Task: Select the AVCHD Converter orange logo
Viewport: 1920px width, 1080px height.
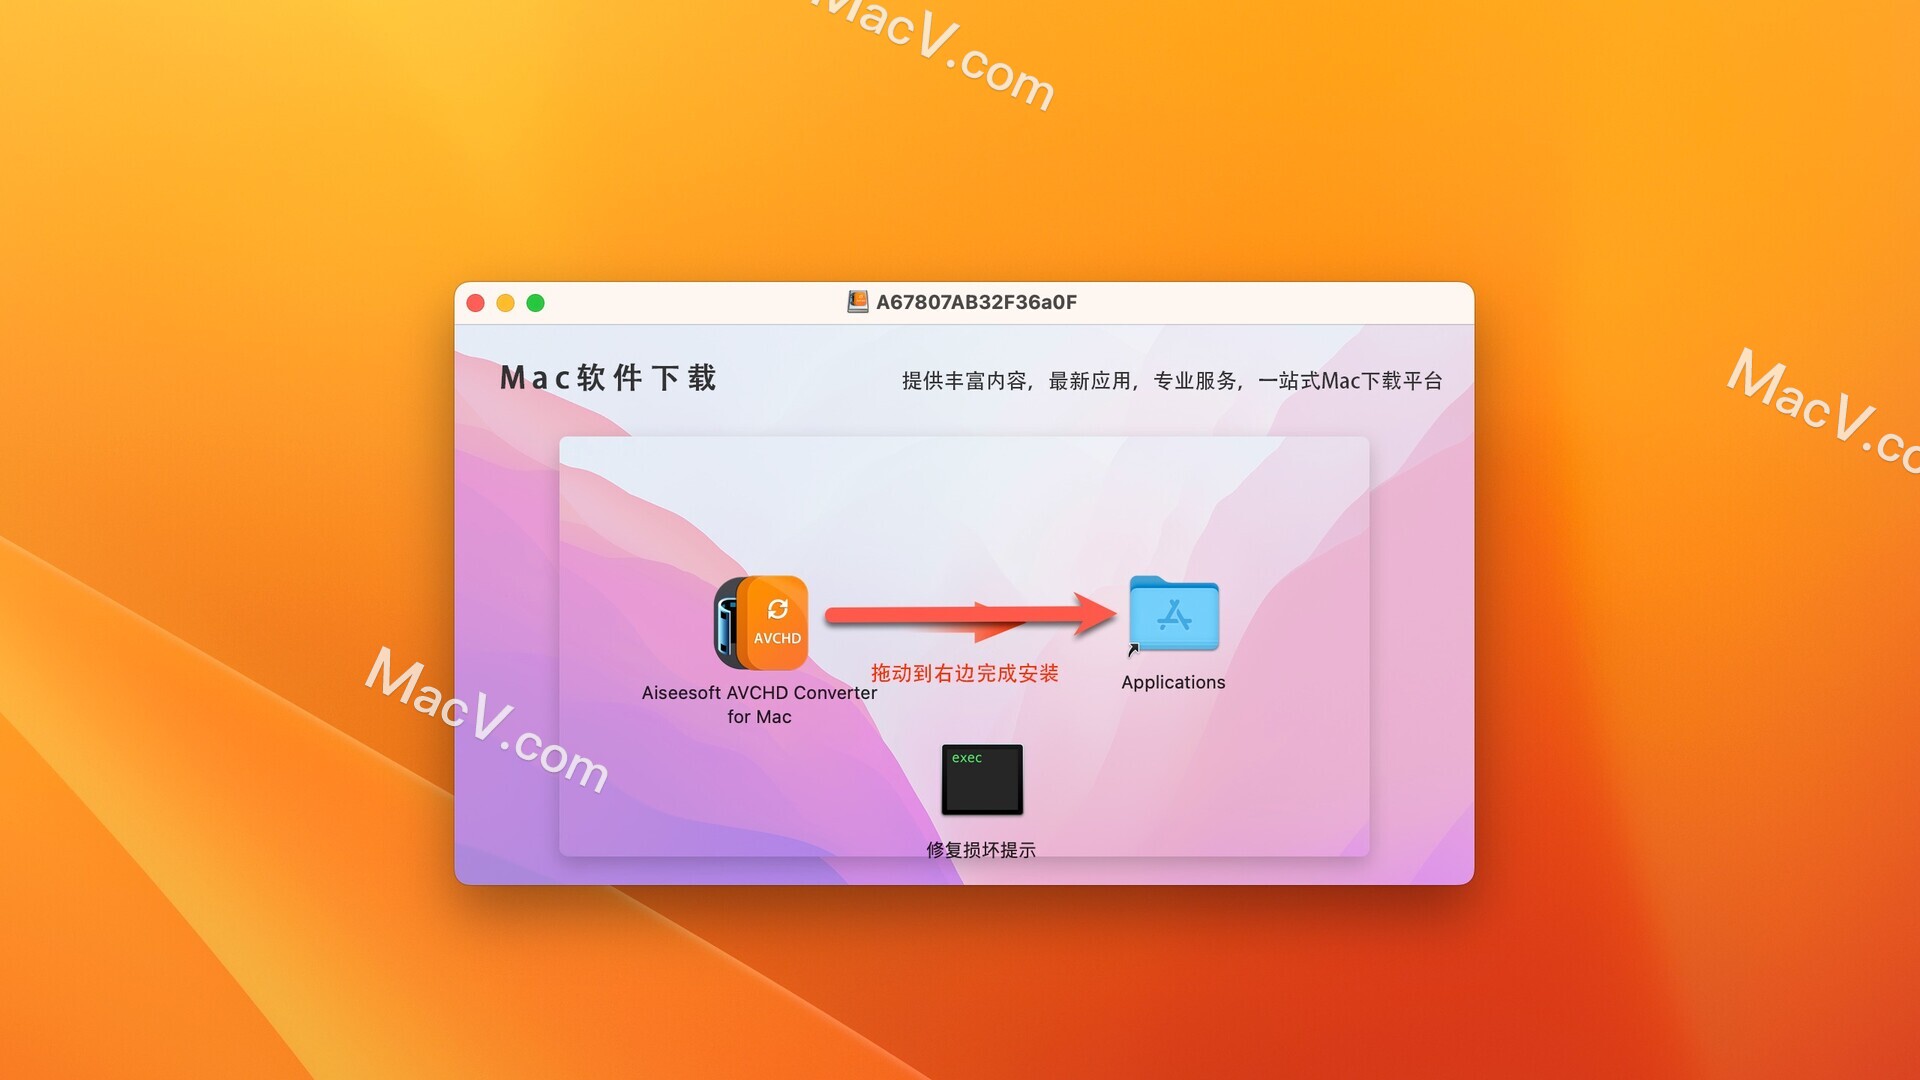Action: click(771, 617)
